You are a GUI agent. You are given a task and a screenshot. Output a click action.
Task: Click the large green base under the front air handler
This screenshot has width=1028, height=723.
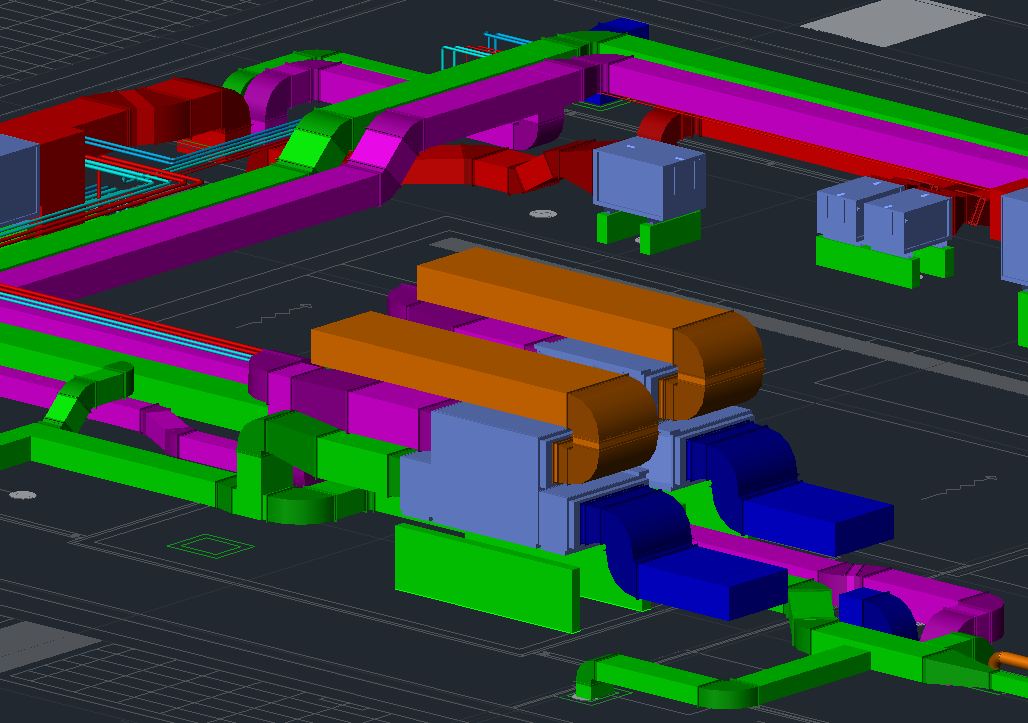coord(487,578)
